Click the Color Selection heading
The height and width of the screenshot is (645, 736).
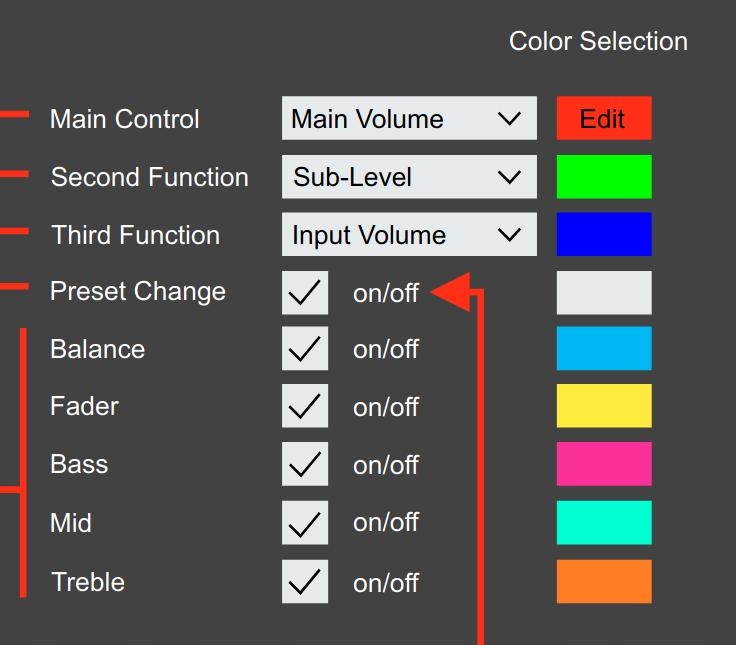point(598,42)
